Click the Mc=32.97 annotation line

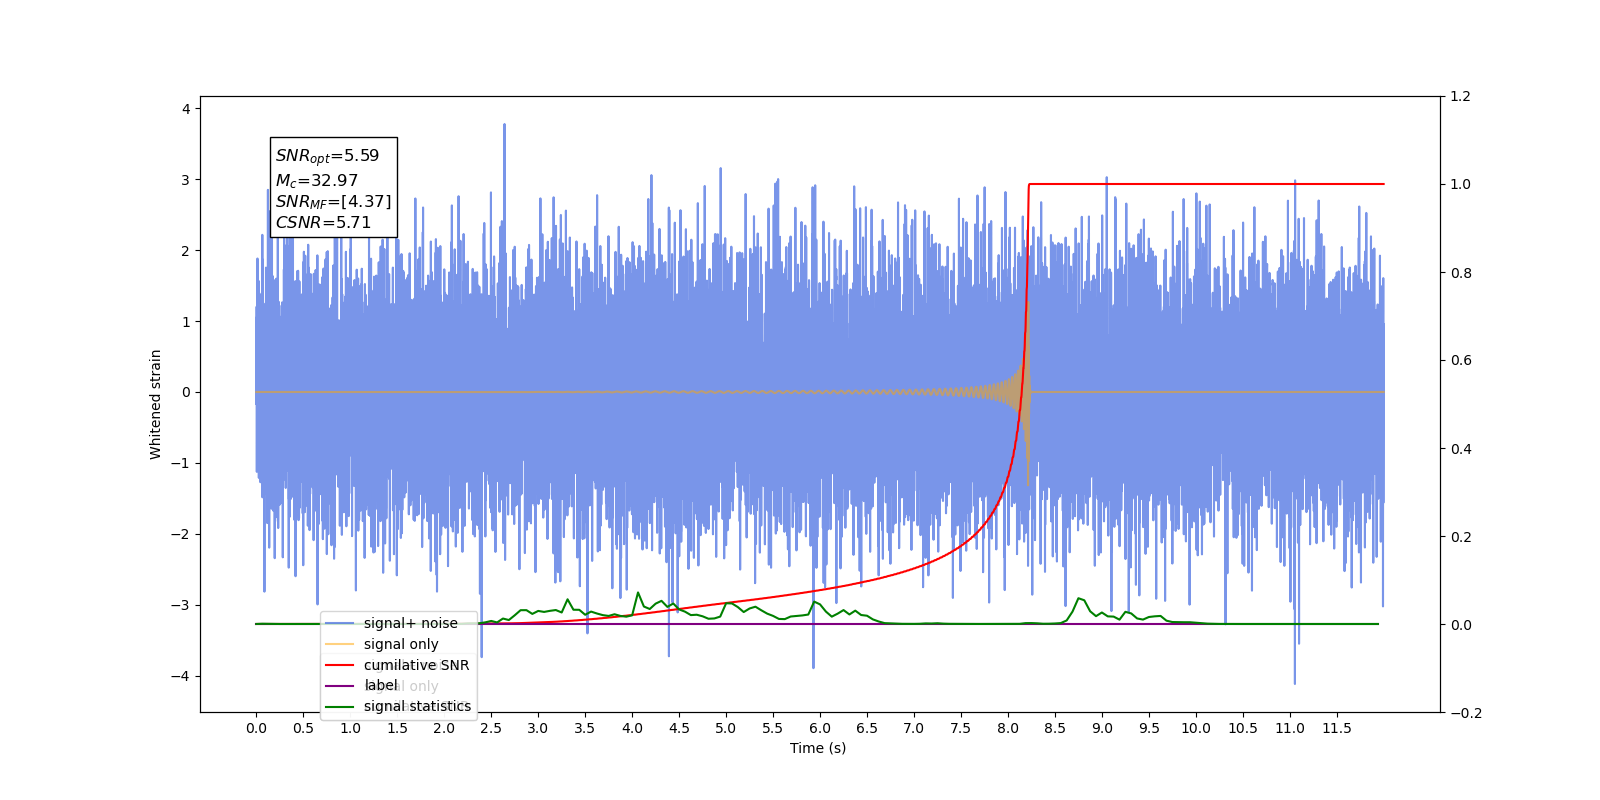(x=316, y=181)
